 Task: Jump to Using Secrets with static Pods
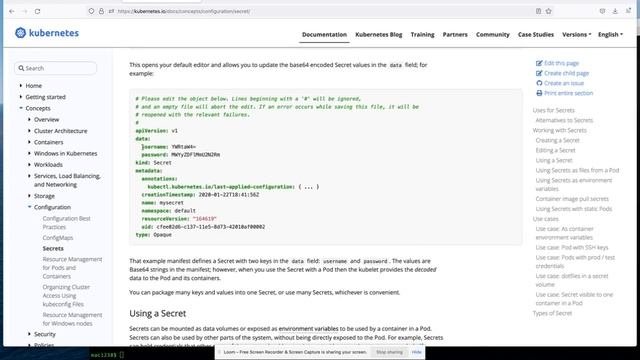(x=574, y=209)
